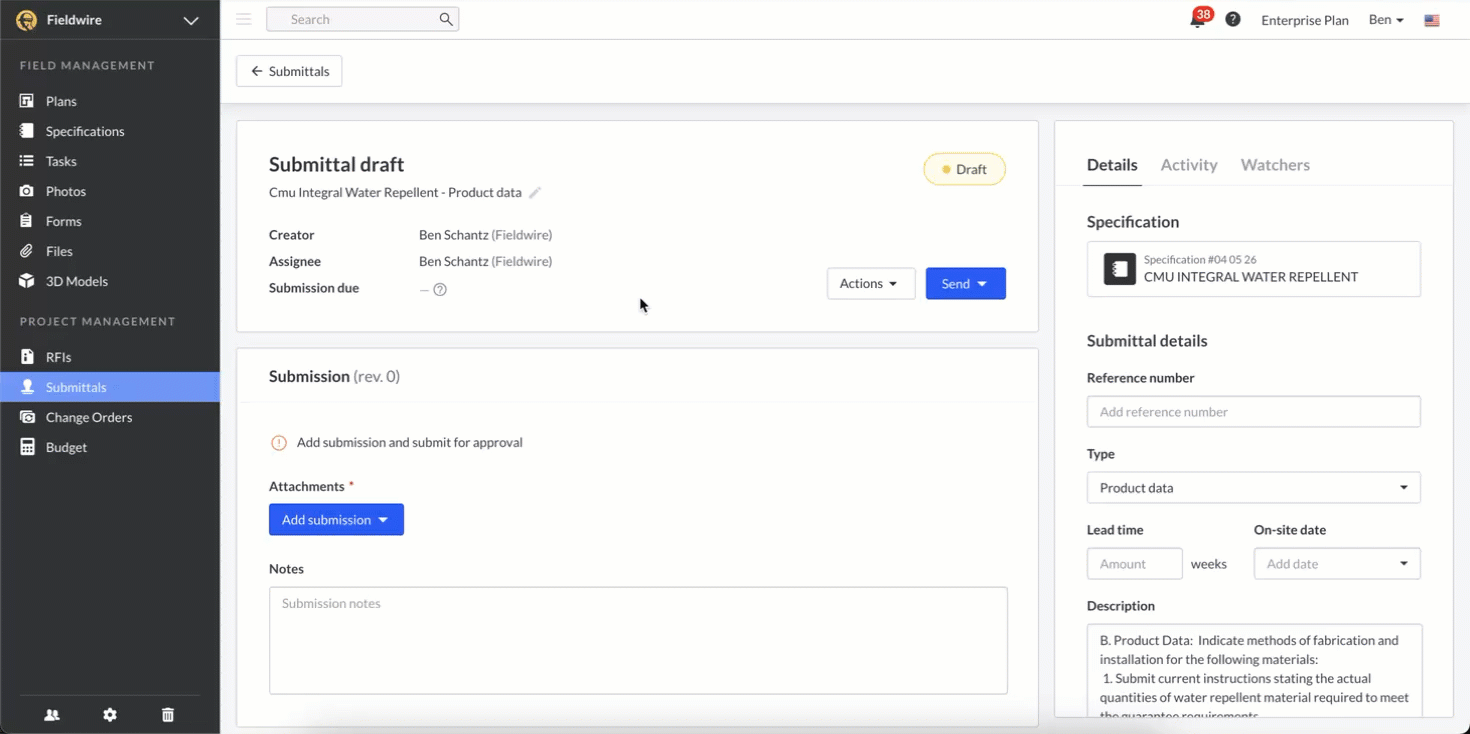Open RFIs in the sidebar

pos(58,357)
